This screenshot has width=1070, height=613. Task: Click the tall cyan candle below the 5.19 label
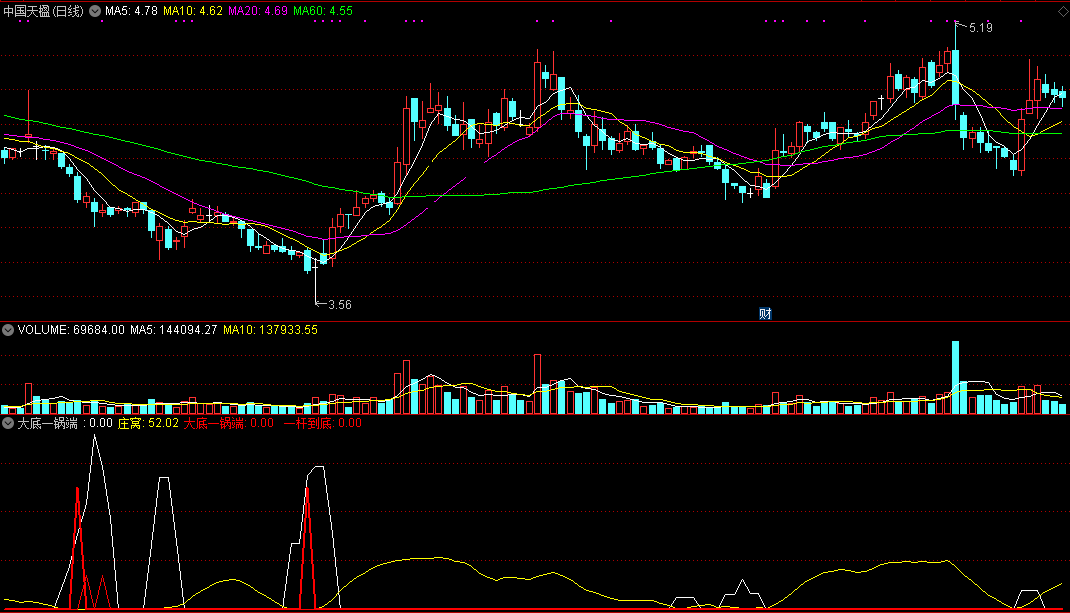coord(955,75)
